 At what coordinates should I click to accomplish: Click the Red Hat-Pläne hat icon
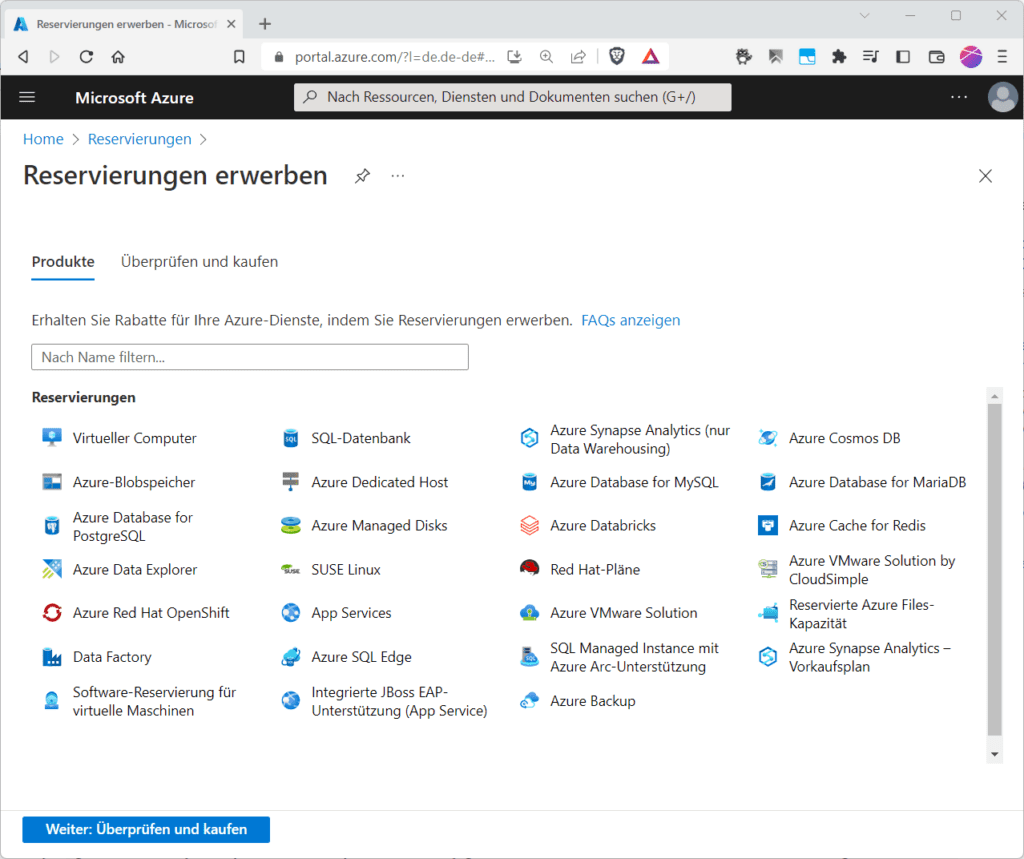click(530, 568)
